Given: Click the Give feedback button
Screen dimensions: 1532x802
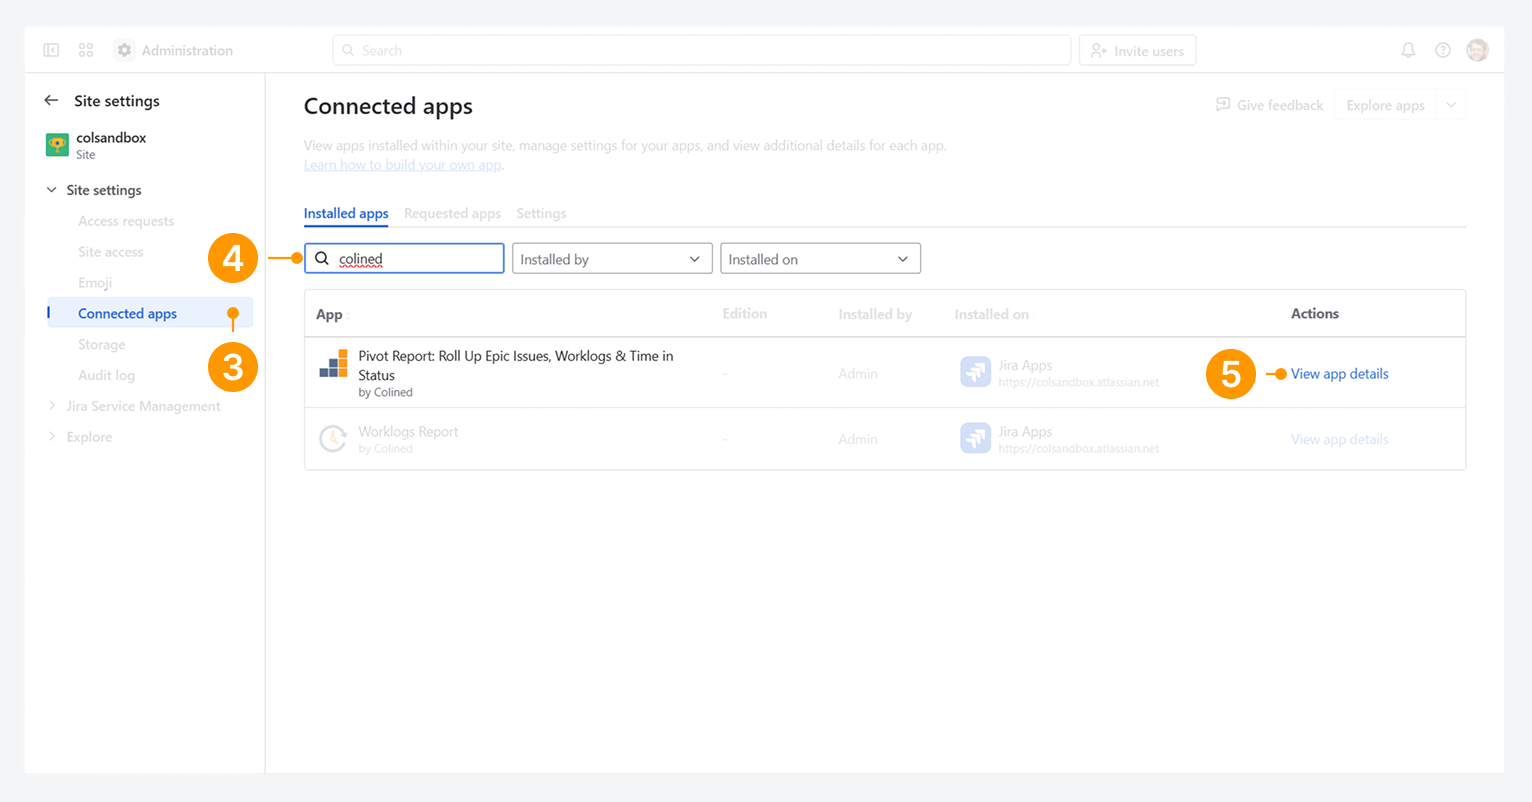Looking at the screenshot, I should pyautogui.click(x=1270, y=105).
